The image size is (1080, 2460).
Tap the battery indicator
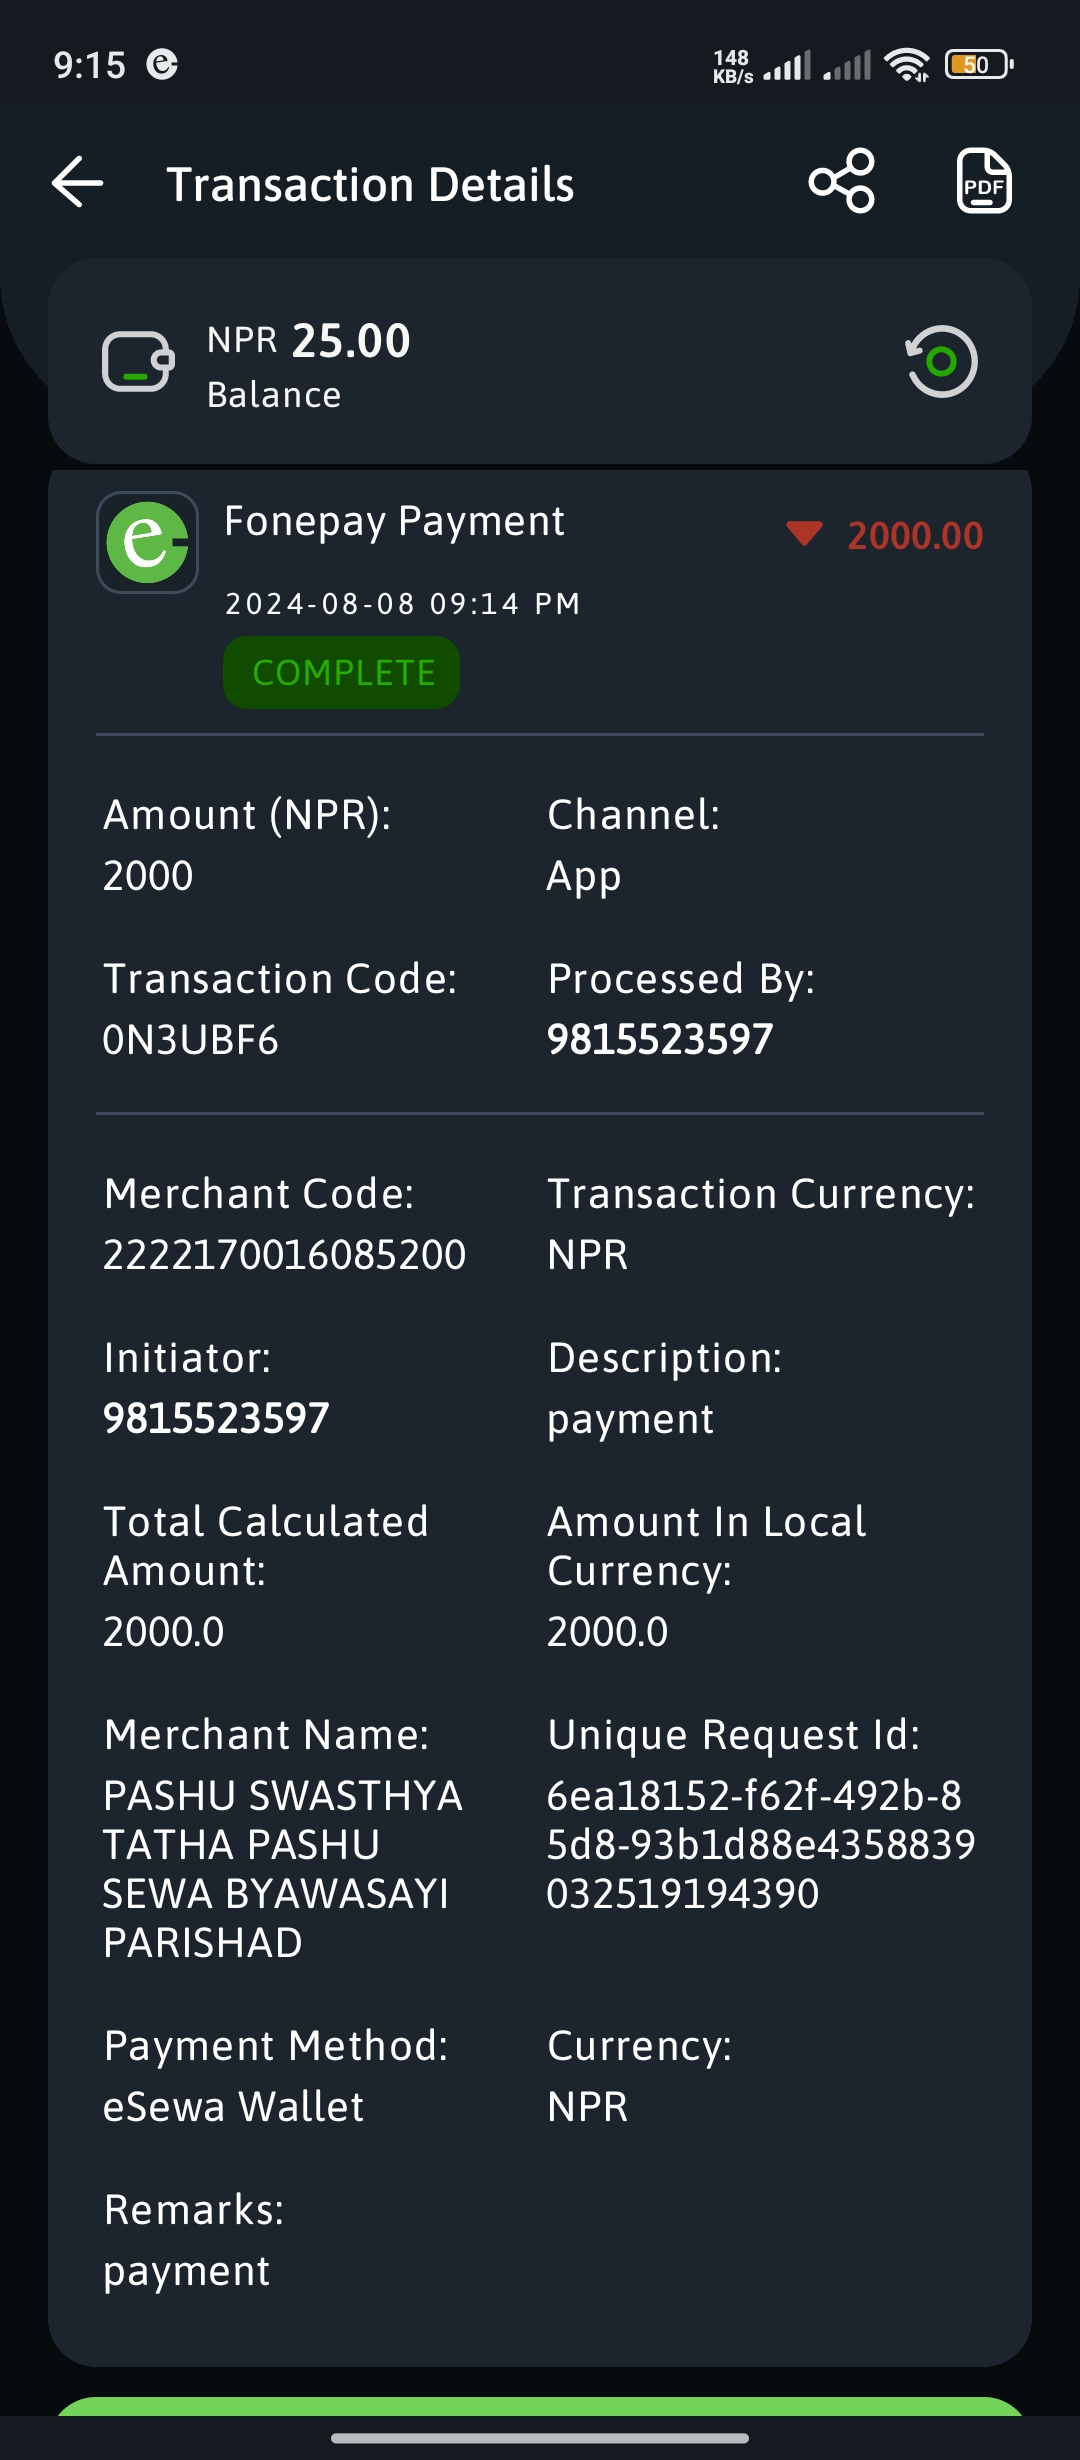click(979, 65)
